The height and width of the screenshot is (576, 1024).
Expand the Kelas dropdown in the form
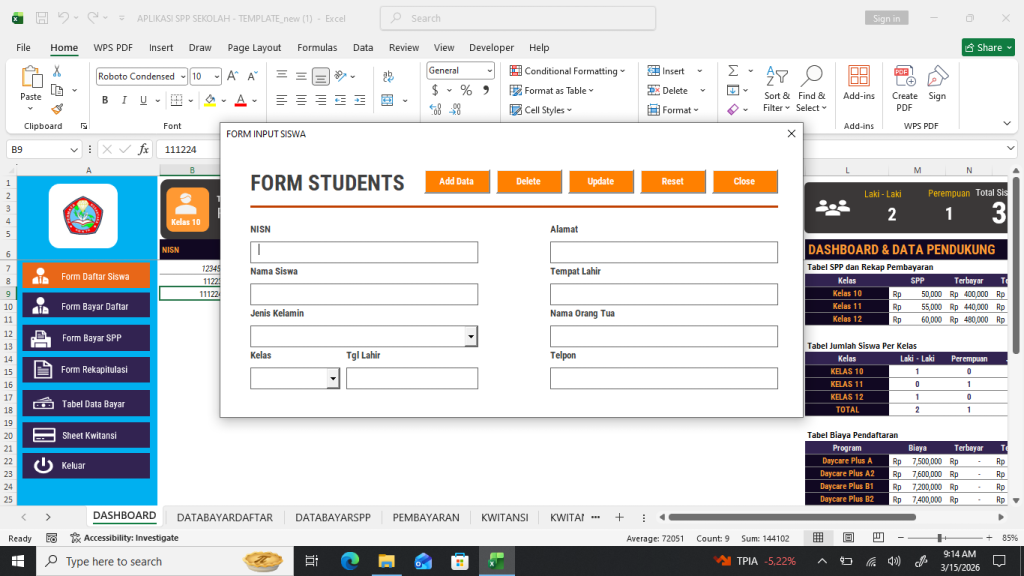click(x=333, y=379)
